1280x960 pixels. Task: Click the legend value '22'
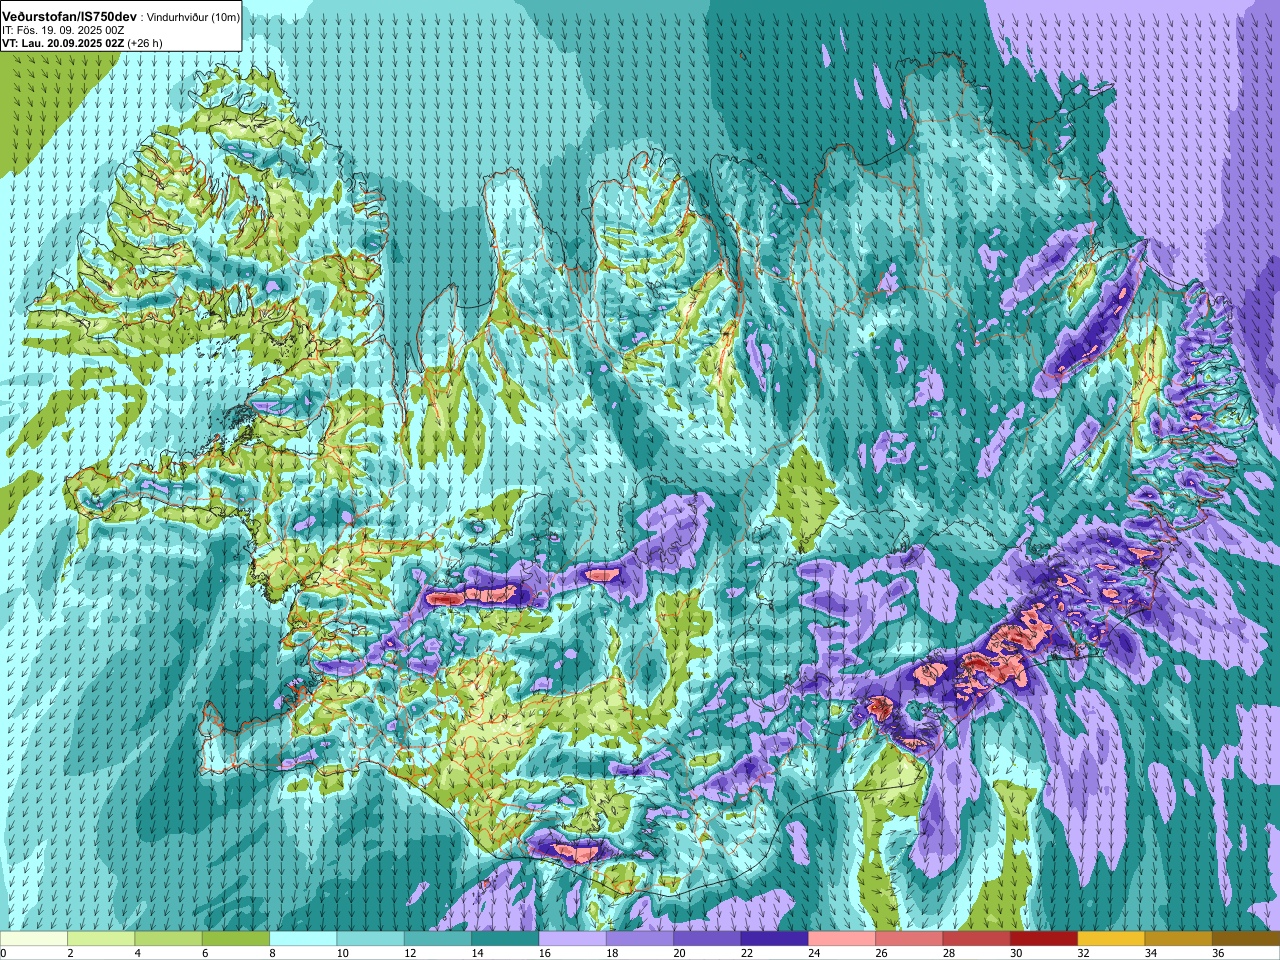point(746,953)
